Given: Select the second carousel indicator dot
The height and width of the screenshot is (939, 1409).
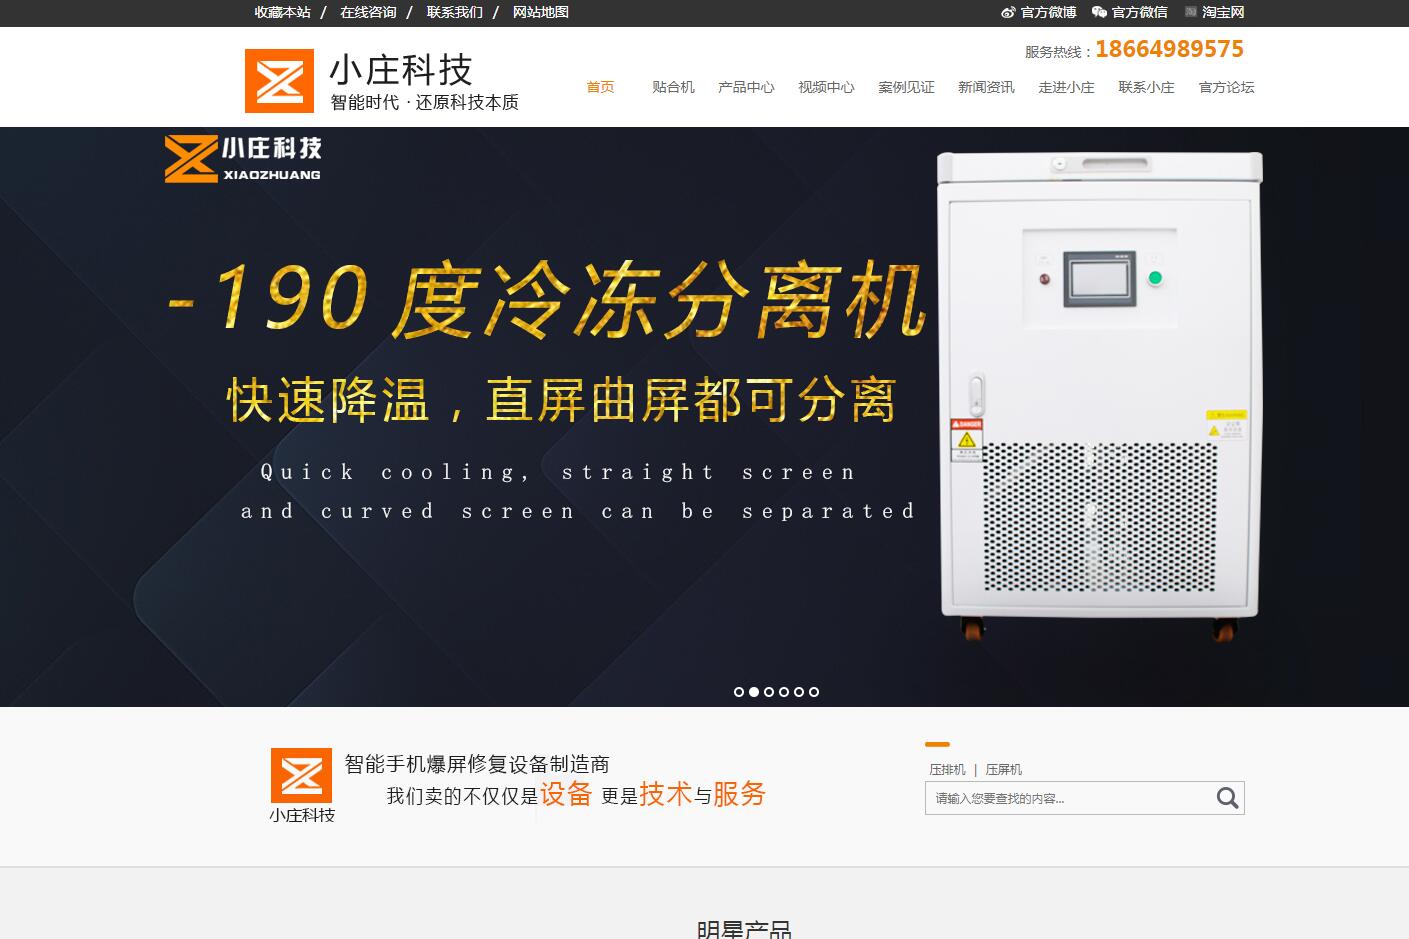Looking at the screenshot, I should pos(754,691).
